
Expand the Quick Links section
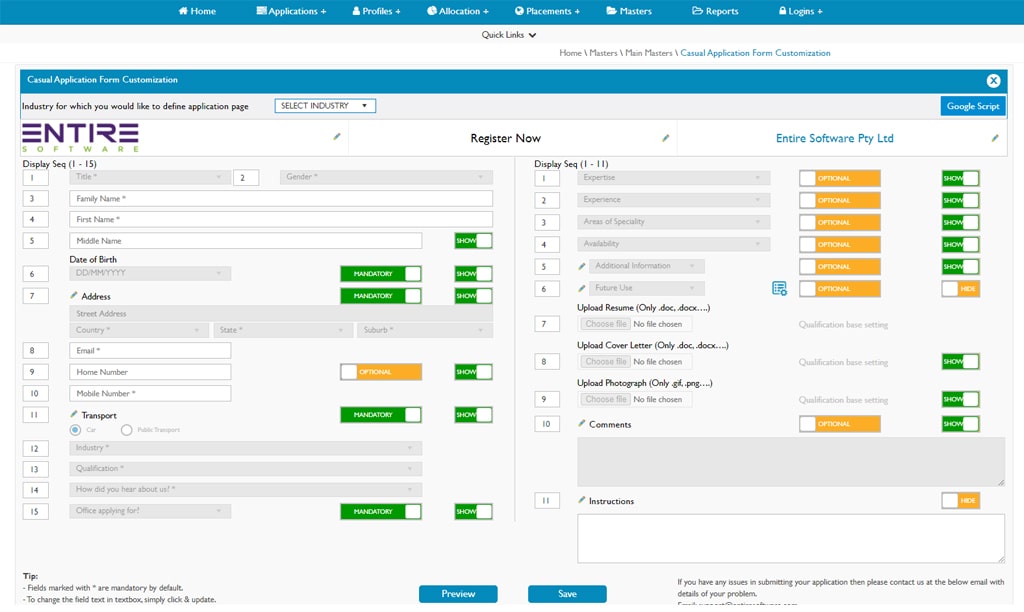click(509, 35)
